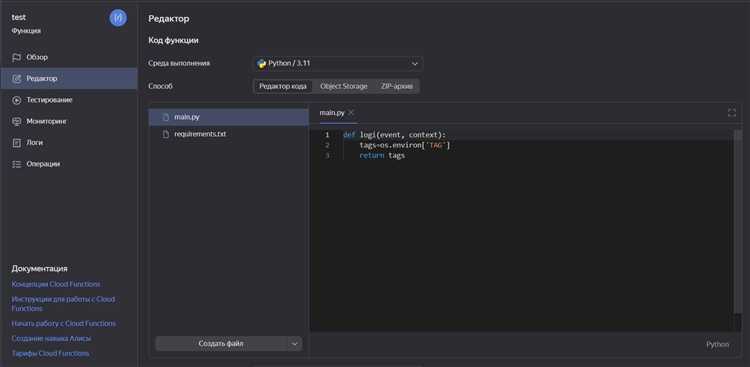
Task: Click file icon next to requirements.txt
Action: (x=166, y=134)
